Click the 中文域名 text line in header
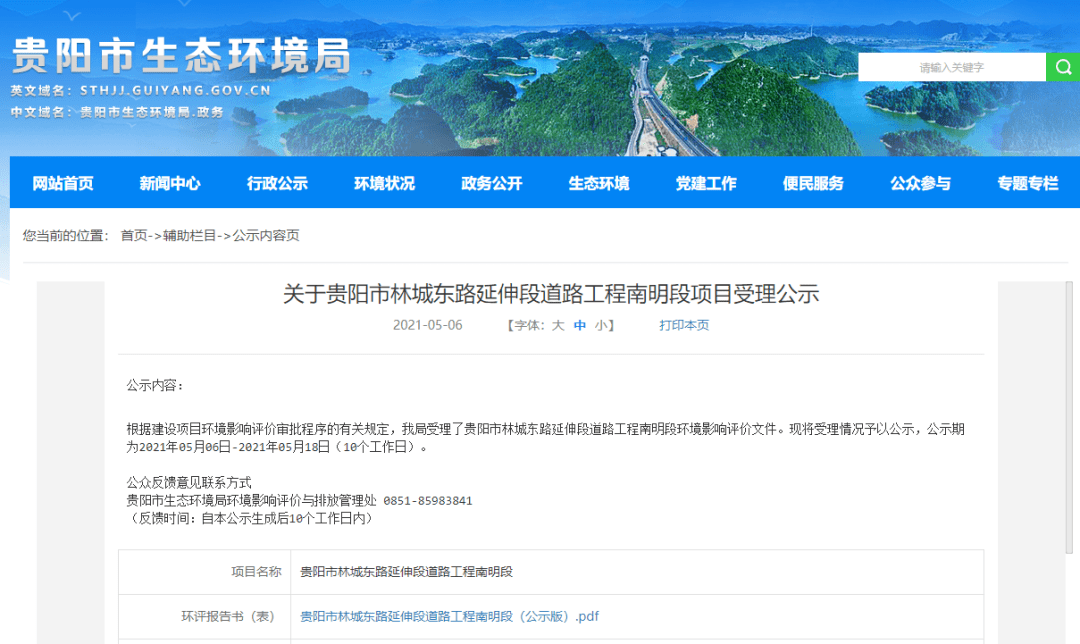 coord(117,112)
